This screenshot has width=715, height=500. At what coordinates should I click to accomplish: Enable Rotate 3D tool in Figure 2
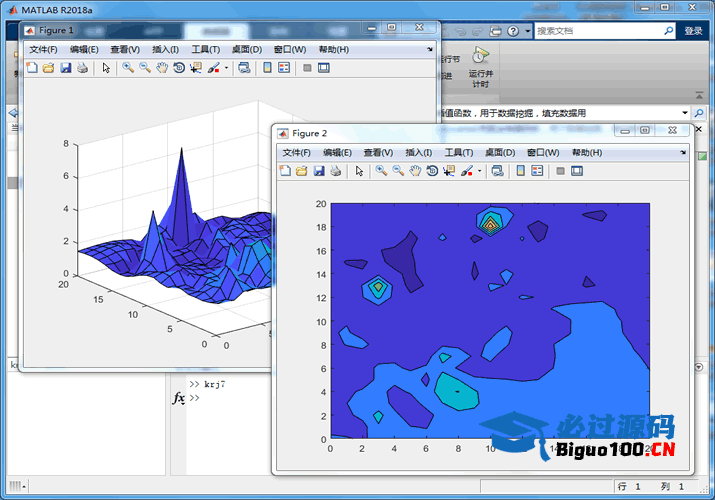[x=433, y=171]
